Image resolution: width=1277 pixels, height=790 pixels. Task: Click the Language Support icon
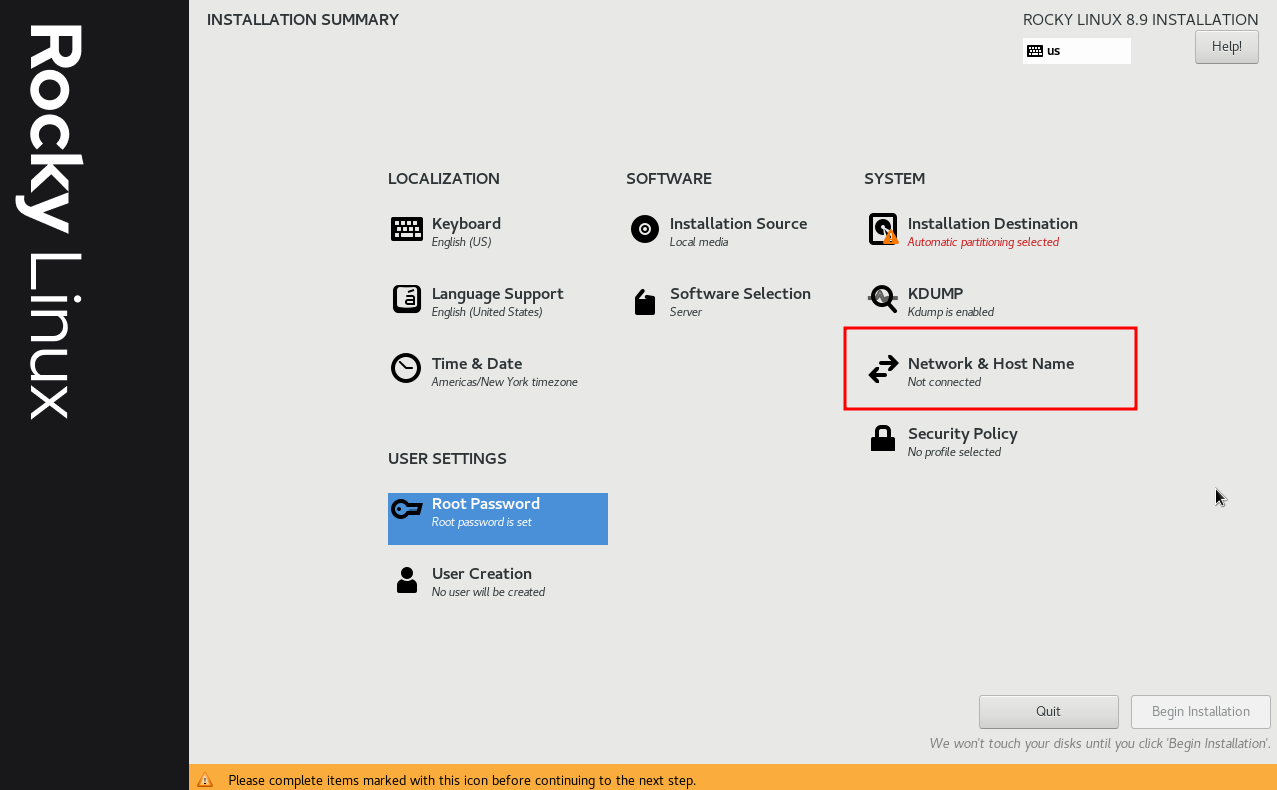point(407,299)
